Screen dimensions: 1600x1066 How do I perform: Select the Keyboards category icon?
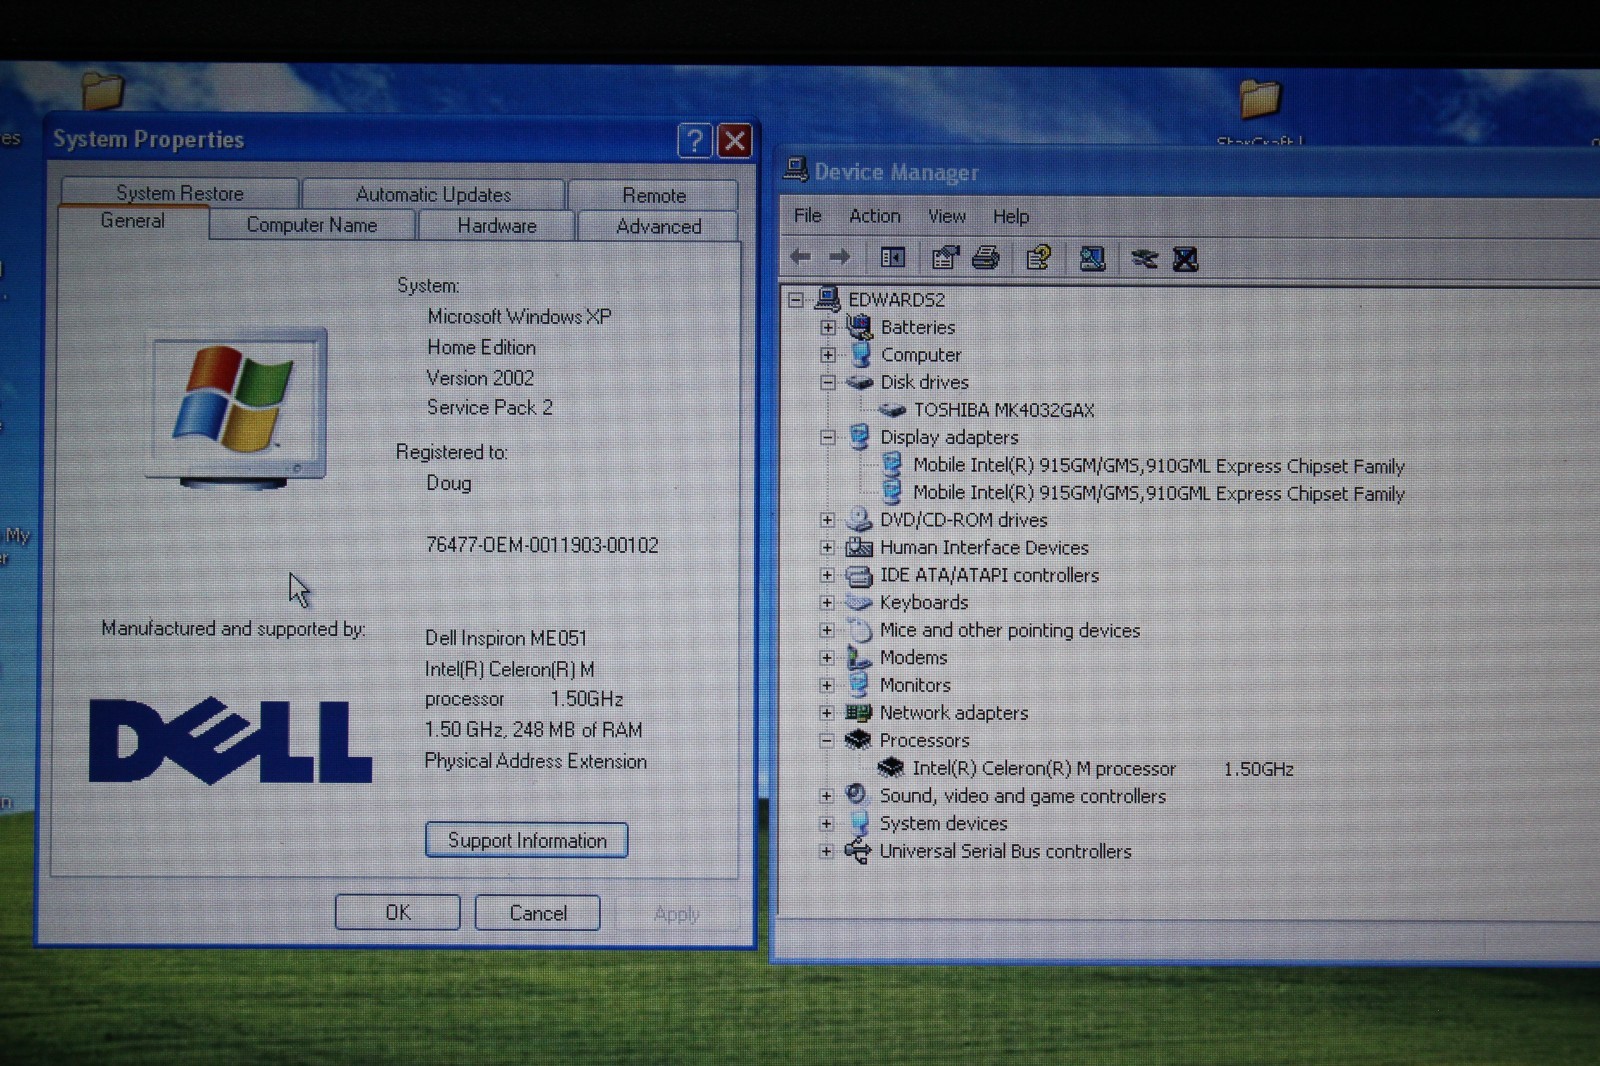(859, 602)
